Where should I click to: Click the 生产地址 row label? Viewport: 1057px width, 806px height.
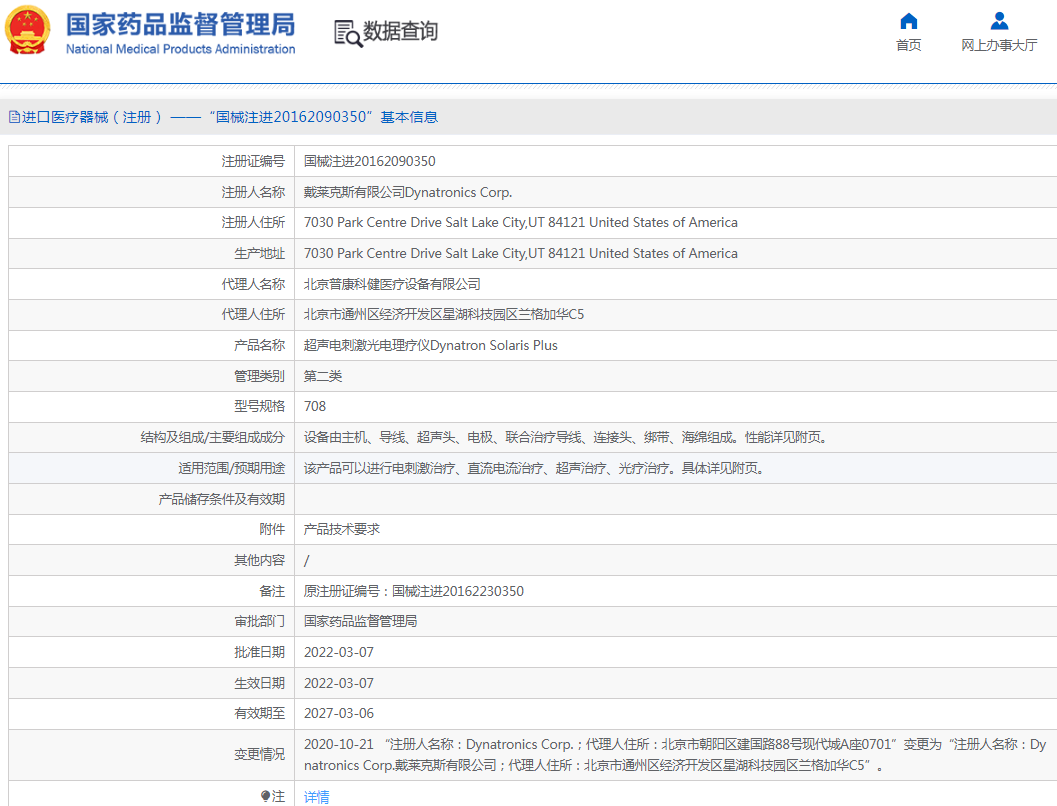click(x=260, y=253)
